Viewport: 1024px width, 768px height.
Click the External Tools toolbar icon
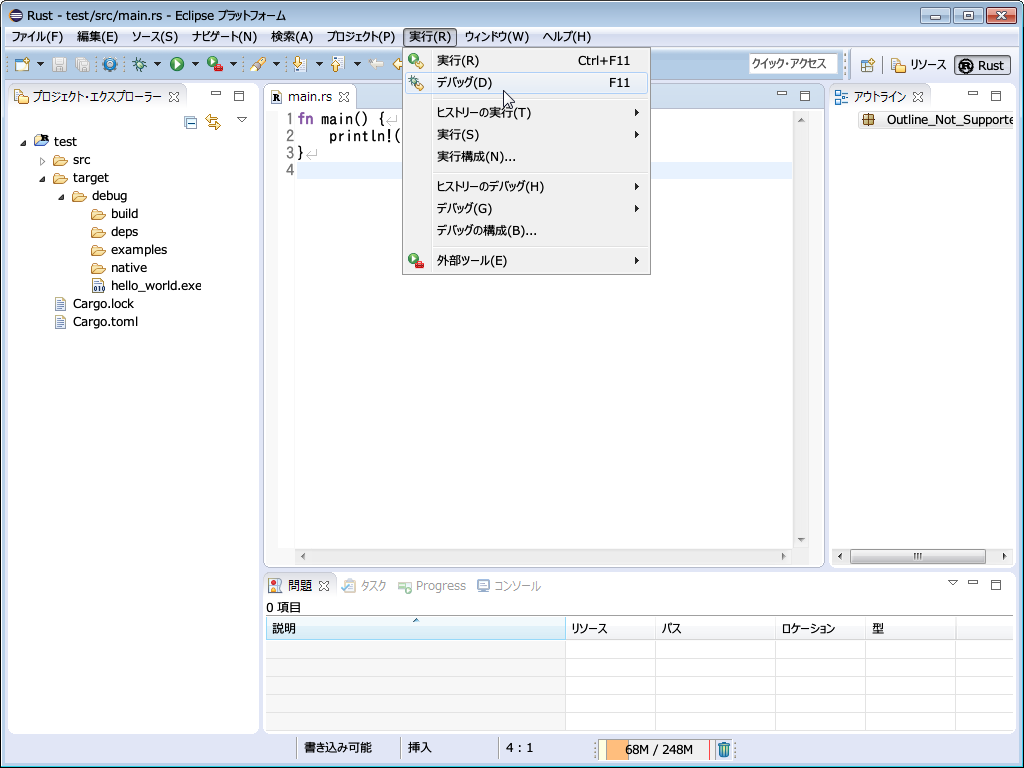coord(215,64)
